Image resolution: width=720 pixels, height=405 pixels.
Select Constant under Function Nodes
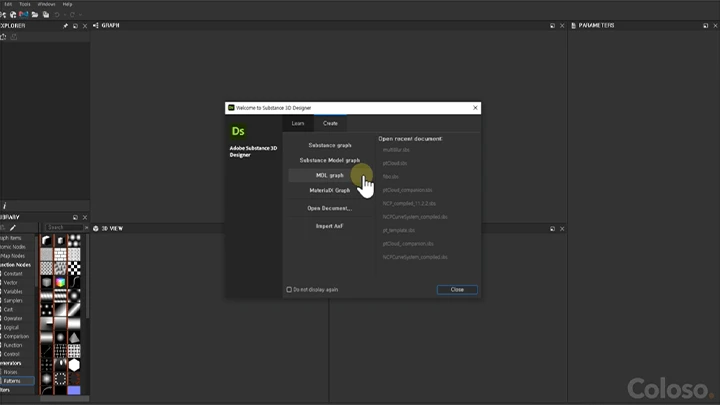coord(13,274)
